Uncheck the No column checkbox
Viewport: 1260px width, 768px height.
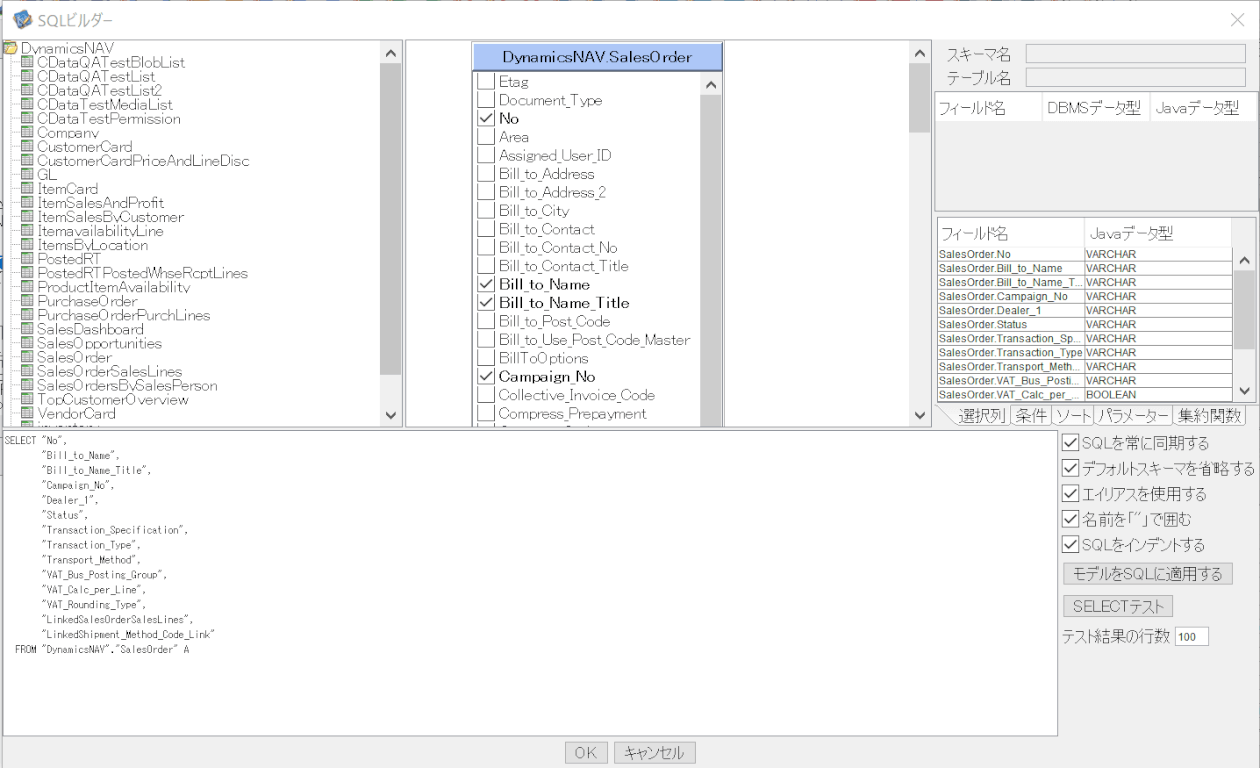(486, 118)
